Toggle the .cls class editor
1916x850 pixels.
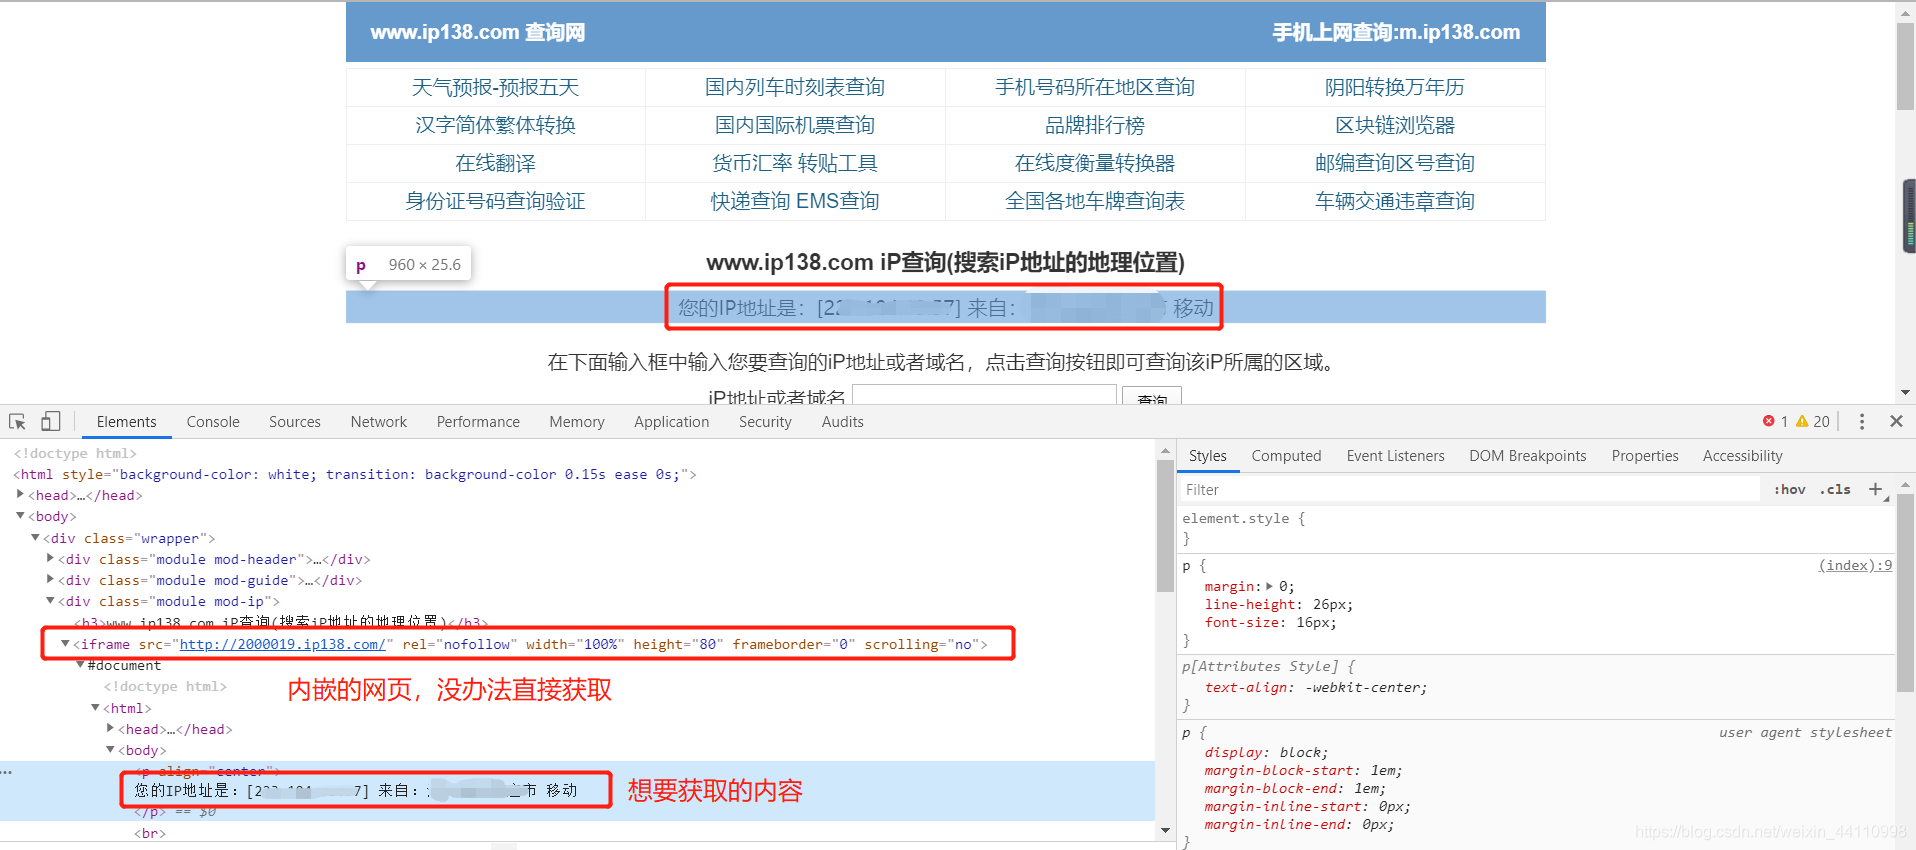(x=1835, y=489)
